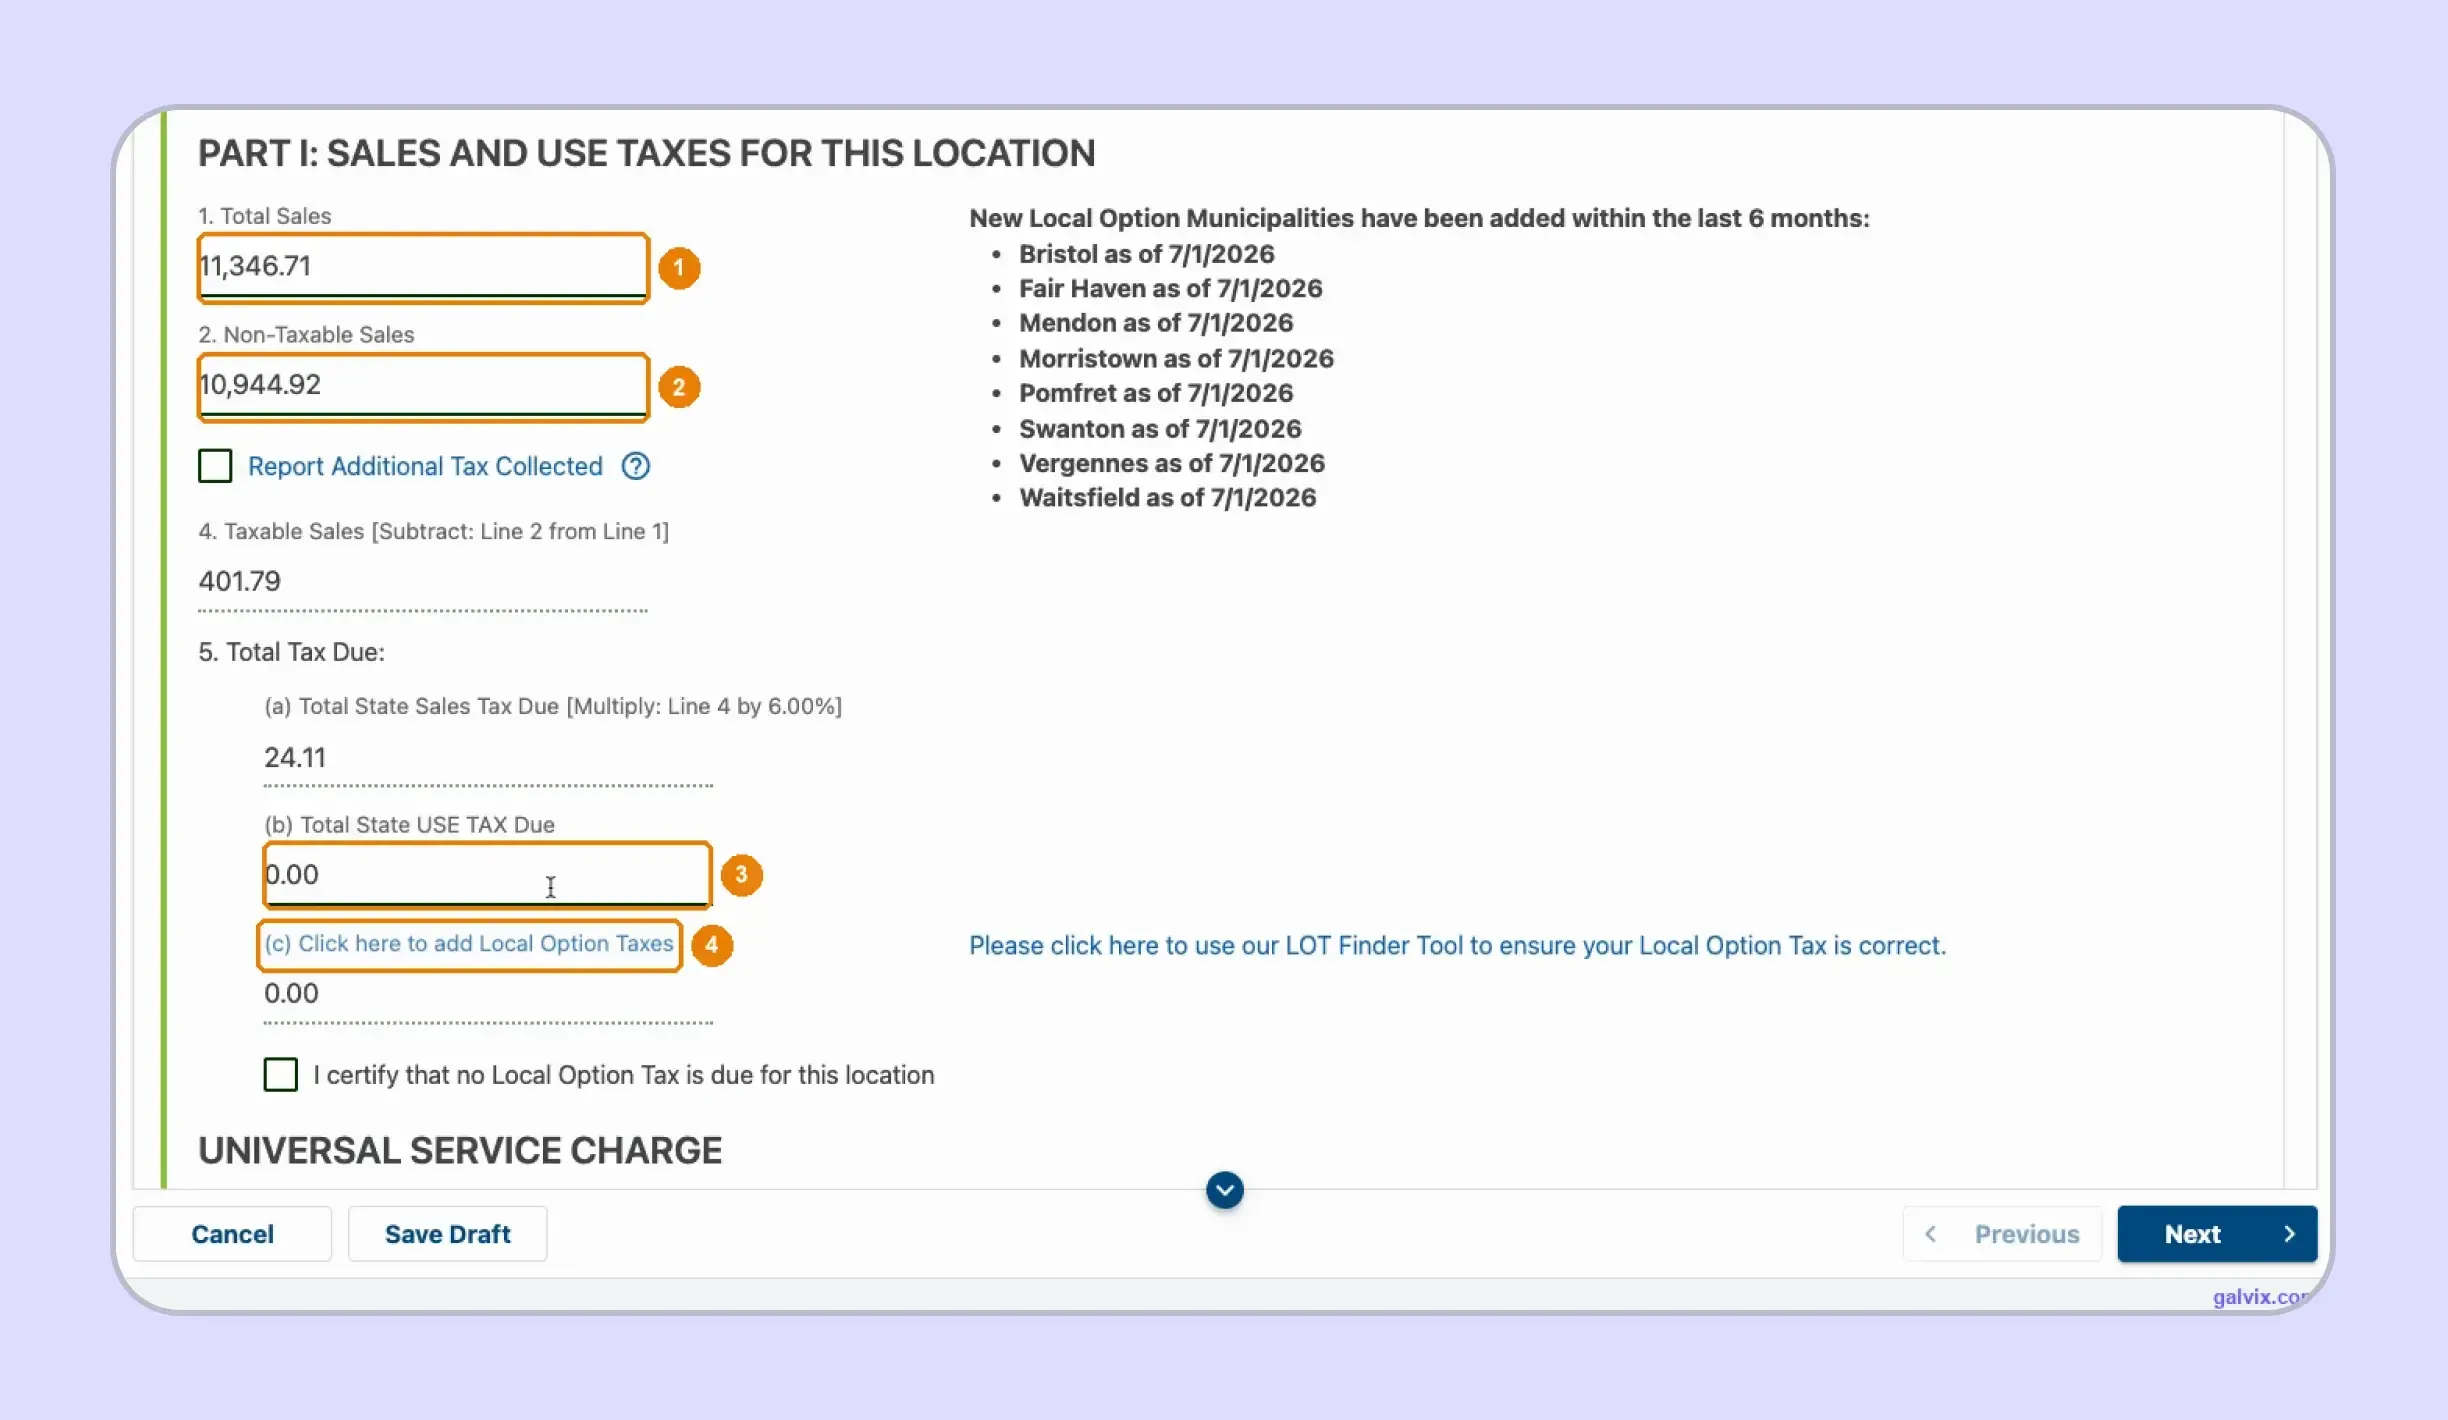2448x1420 pixels.
Task: Open help icon beside Report Additional Tax Collected
Action: 635,466
